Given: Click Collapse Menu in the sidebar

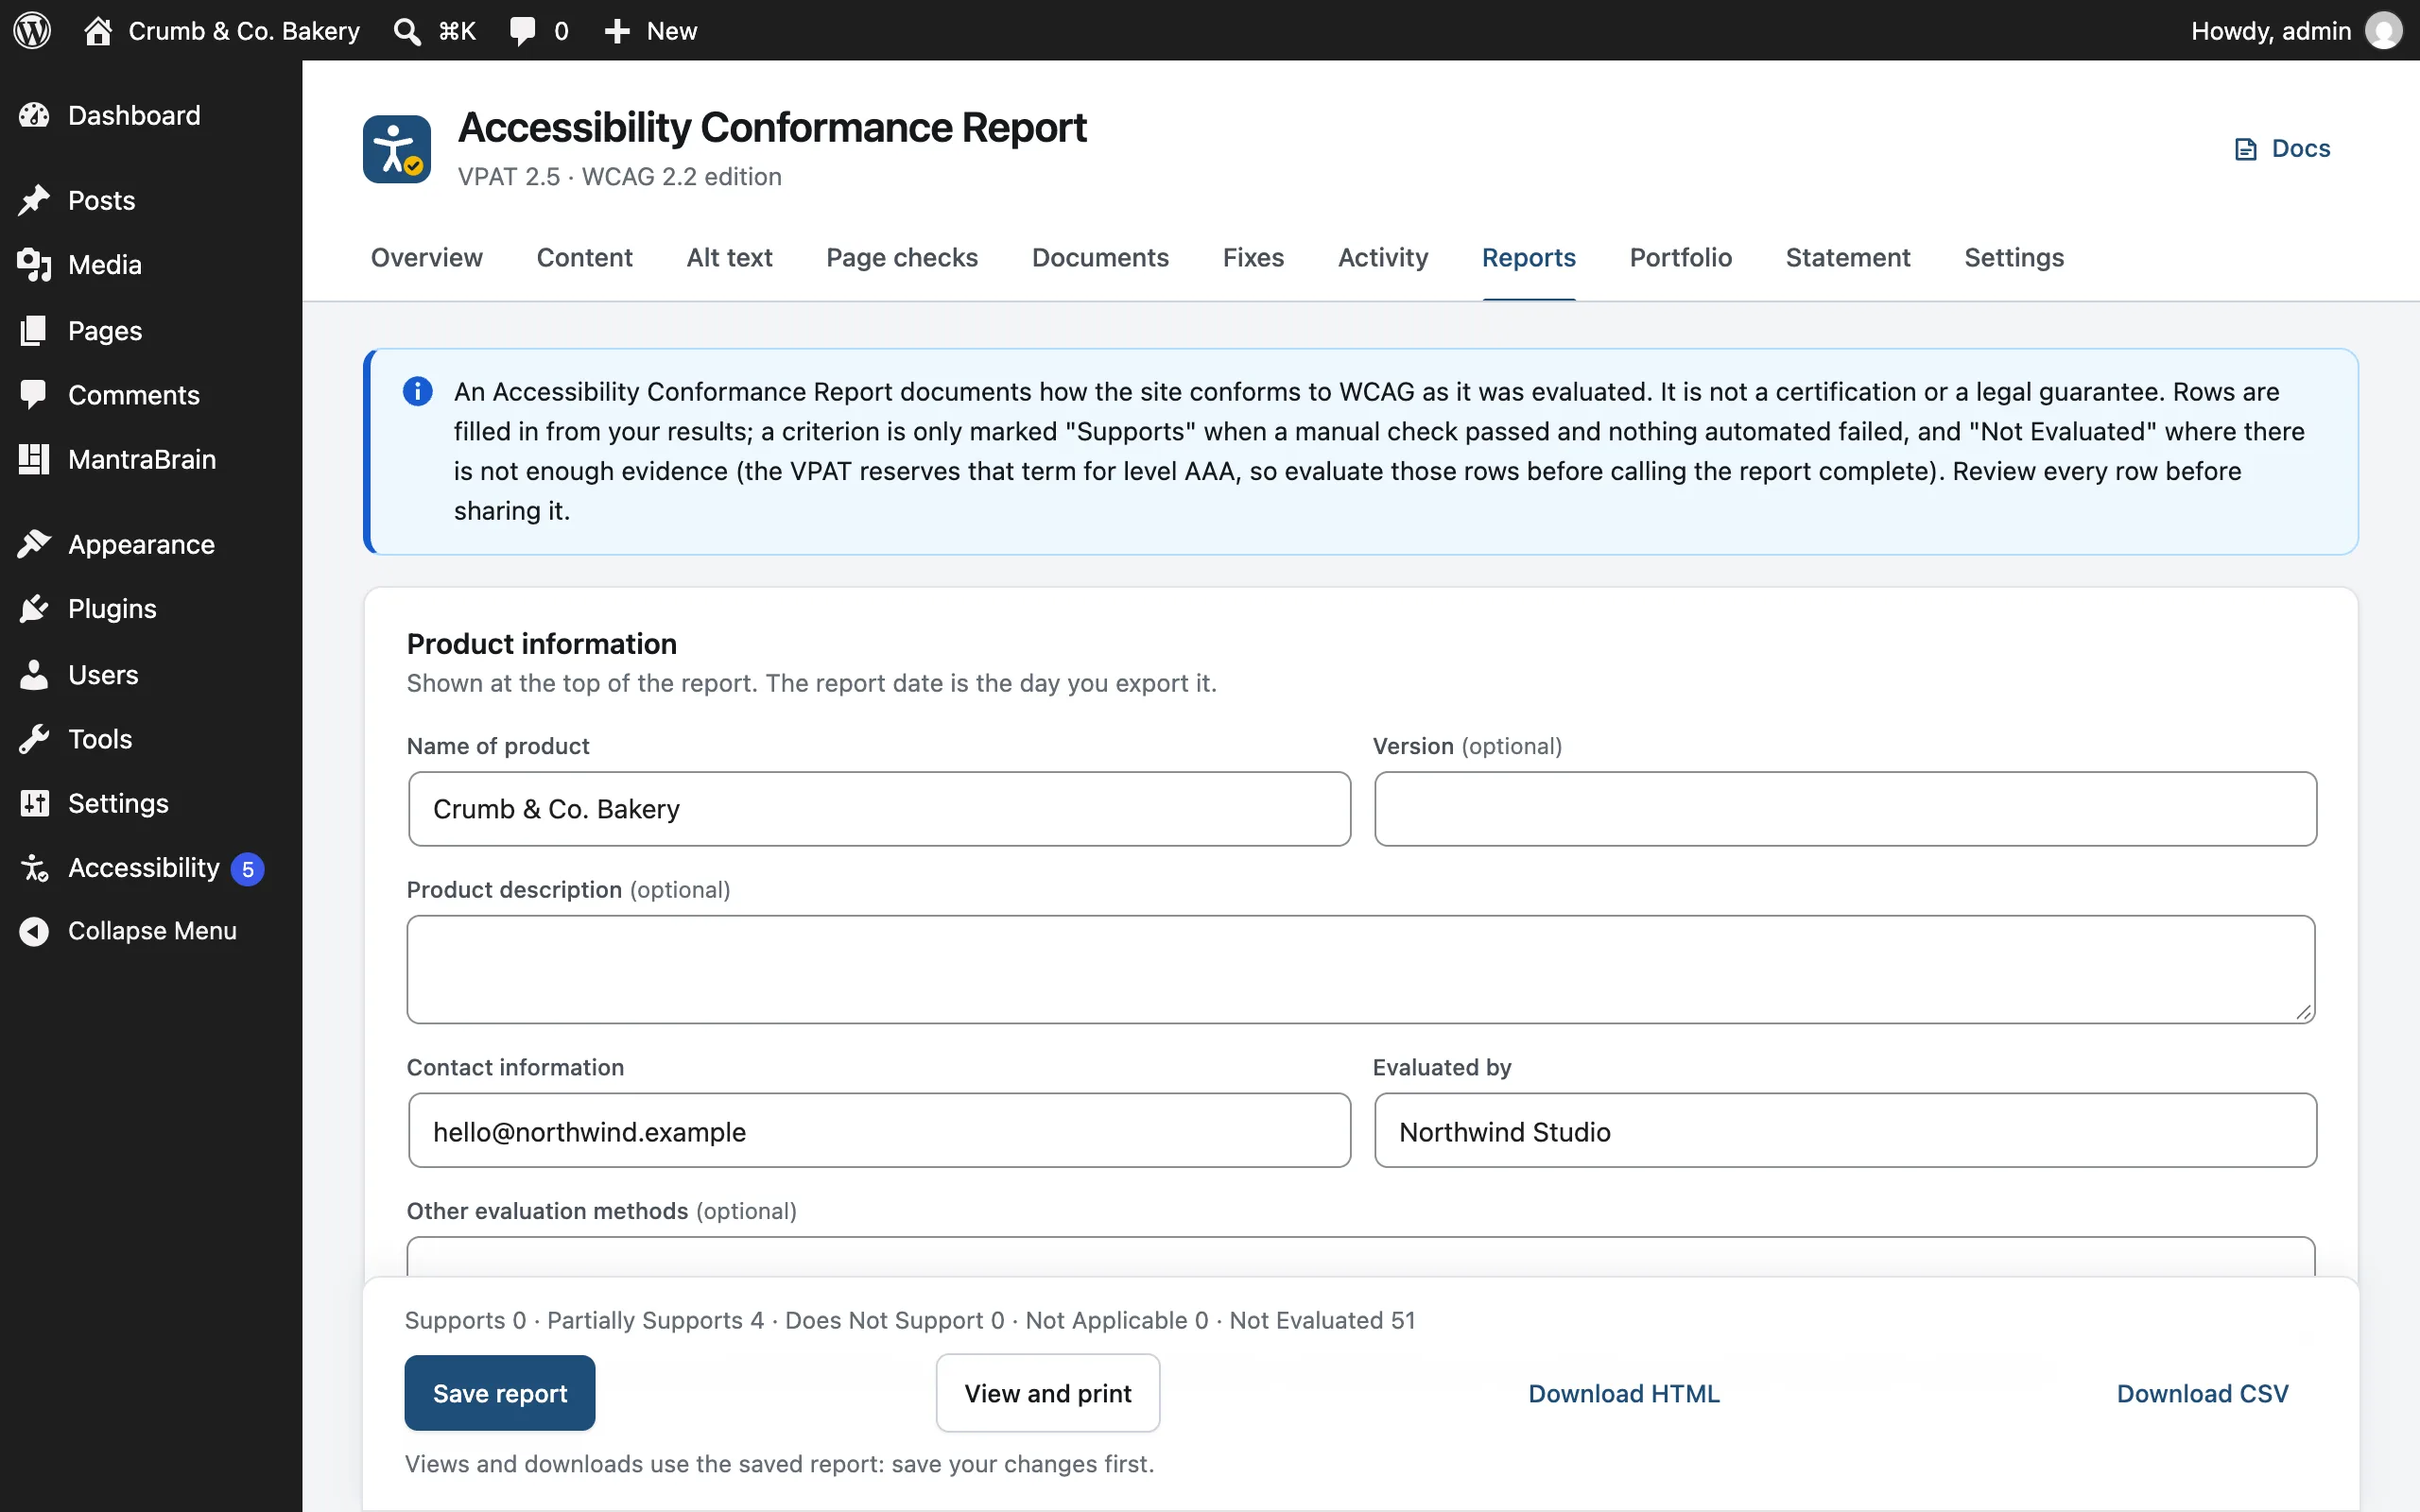Looking at the screenshot, I should (152, 931).
